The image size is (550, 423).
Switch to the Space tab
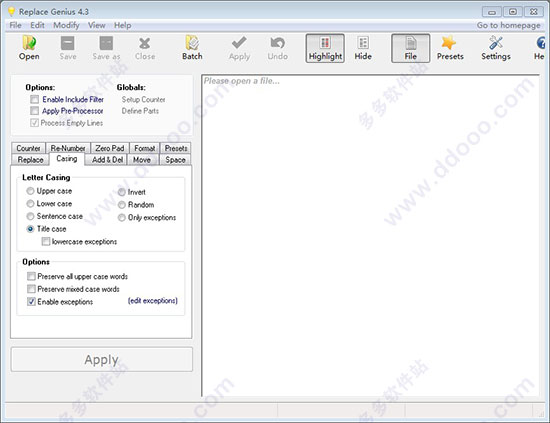coord(175,160)
